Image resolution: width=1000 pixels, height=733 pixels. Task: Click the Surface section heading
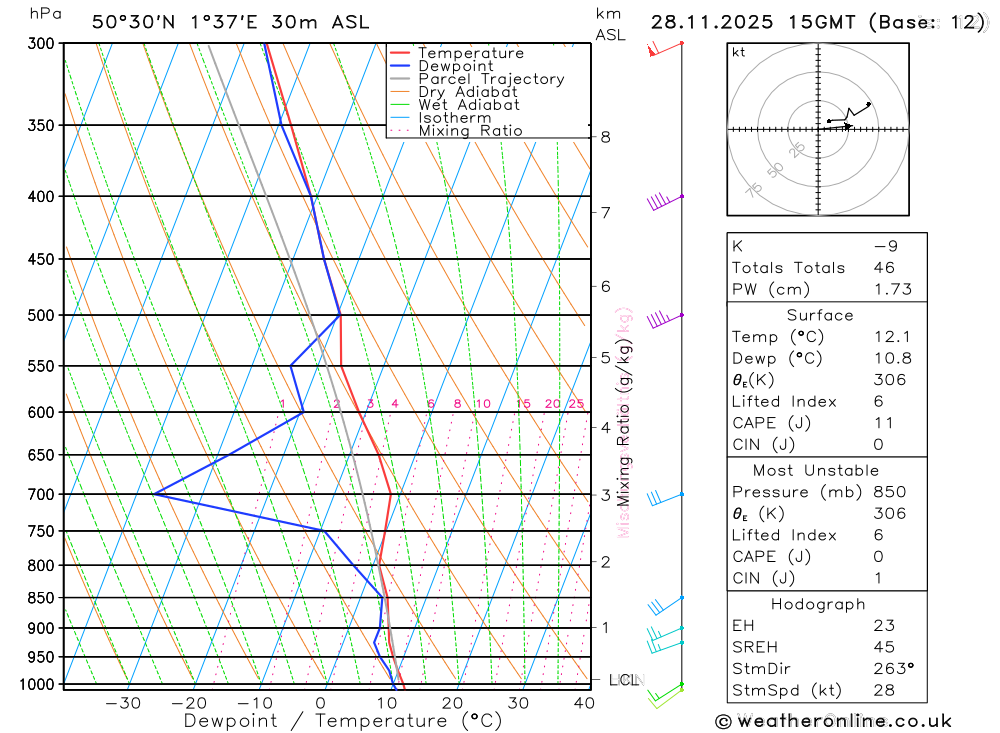pos(820,315)
